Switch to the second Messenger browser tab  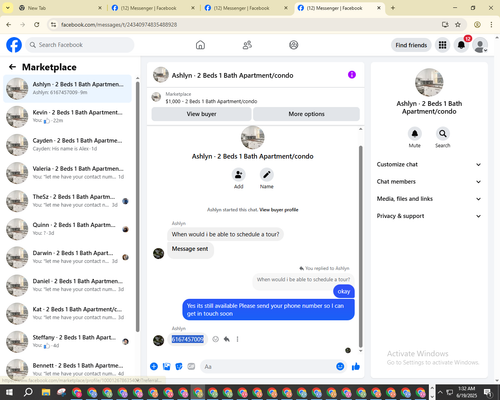[246, 8]
